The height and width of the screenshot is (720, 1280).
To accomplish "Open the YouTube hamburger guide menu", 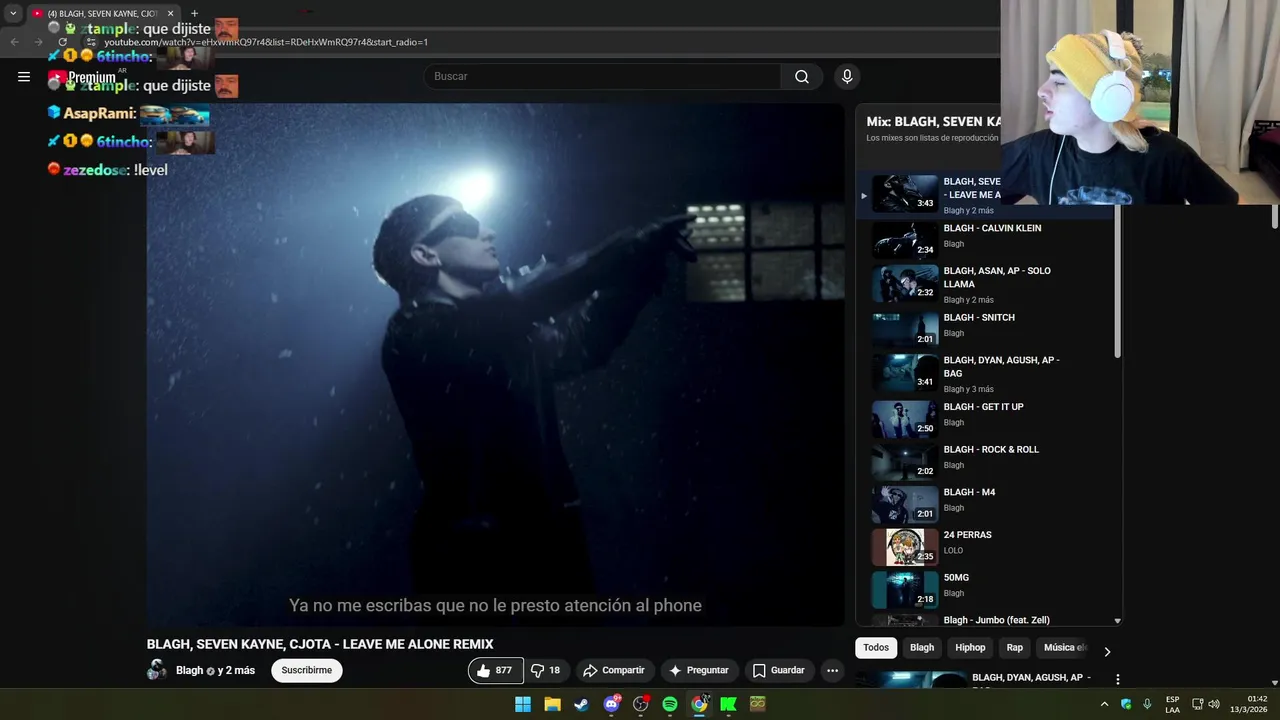I will point(24,76).
